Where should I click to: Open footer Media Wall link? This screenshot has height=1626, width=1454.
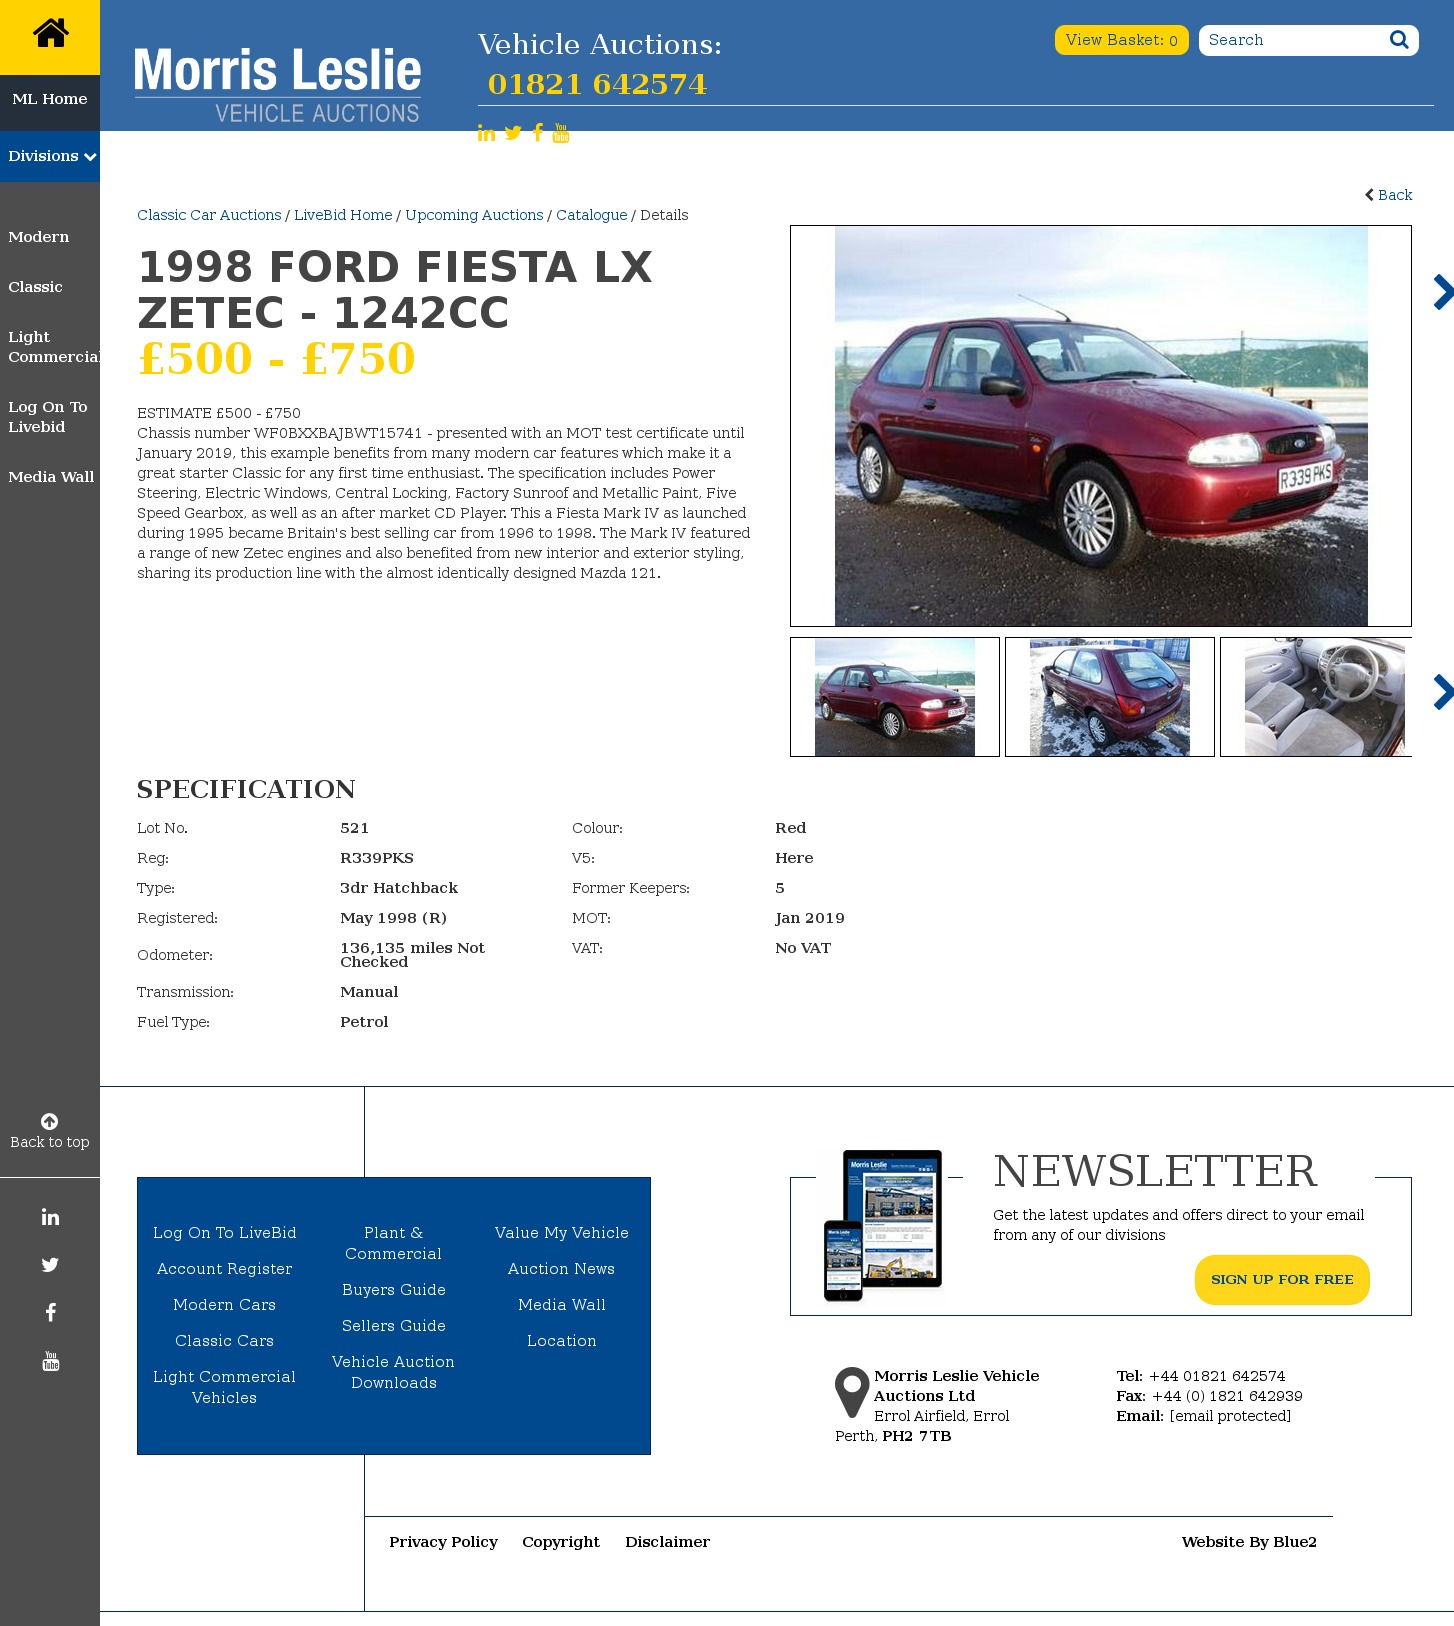pos(562,1305)
